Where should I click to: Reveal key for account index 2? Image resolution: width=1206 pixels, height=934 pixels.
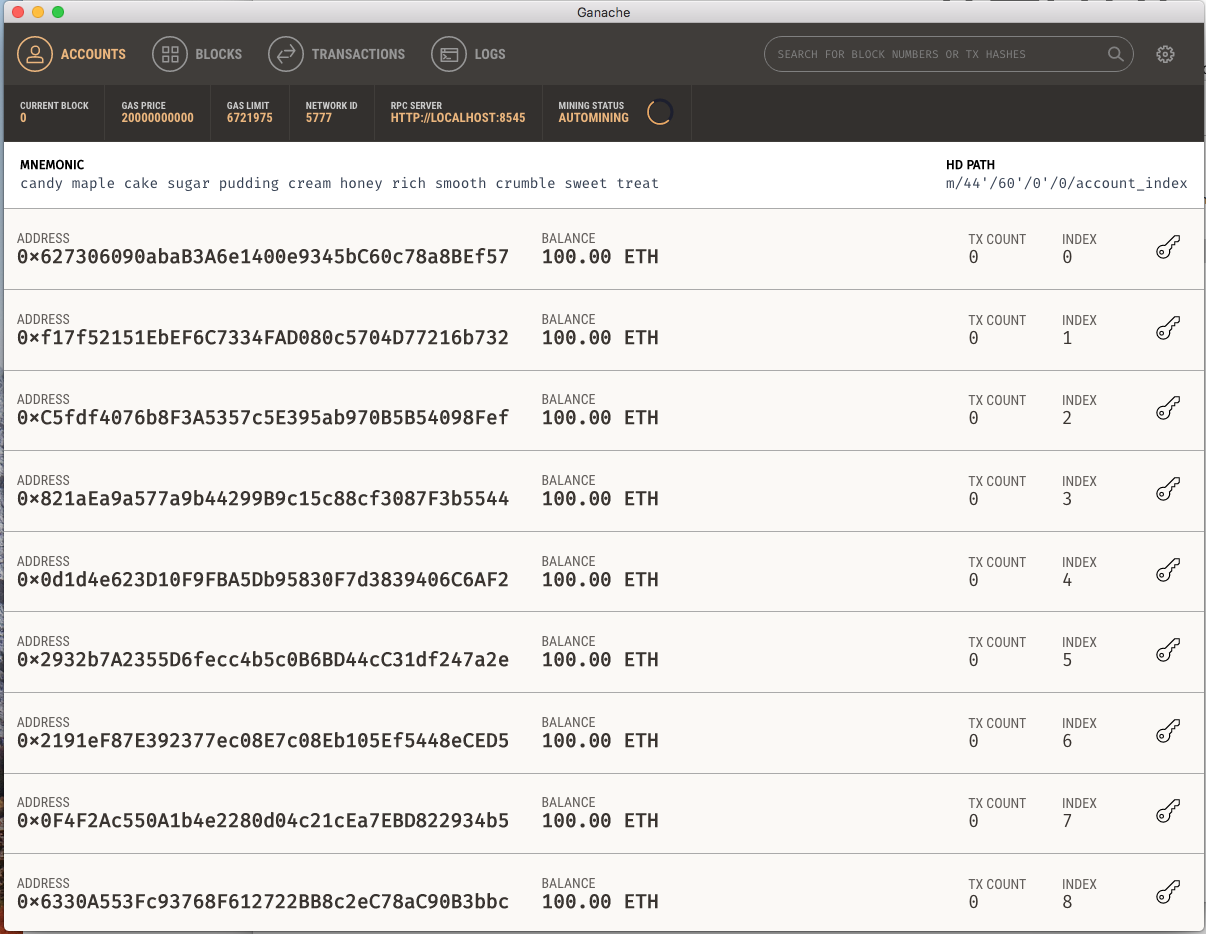1167,409
